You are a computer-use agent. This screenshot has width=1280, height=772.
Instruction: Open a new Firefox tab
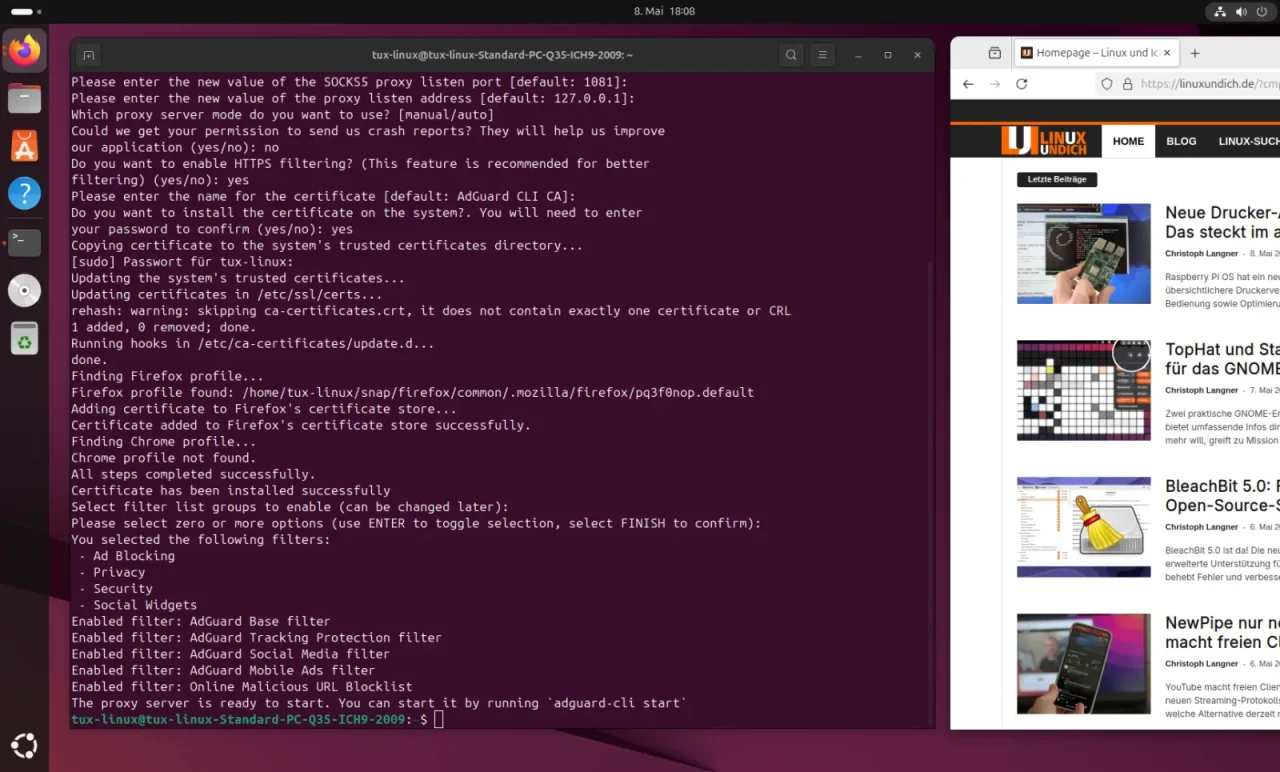[x=1195, y=53]
